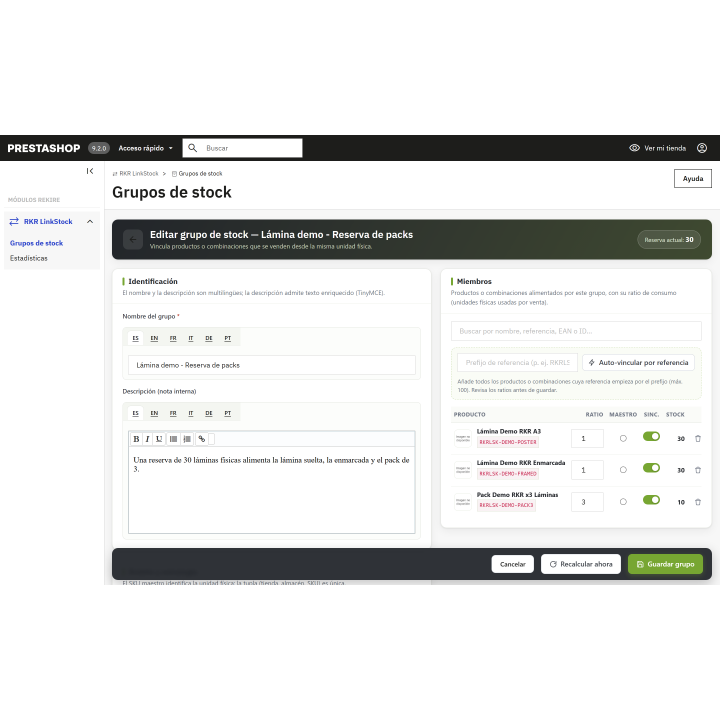The height and width of the screenshot is (720, 720).
Task: Open Lámina Demo RKR A3 thumbnail
Action: tap(463, 439)
